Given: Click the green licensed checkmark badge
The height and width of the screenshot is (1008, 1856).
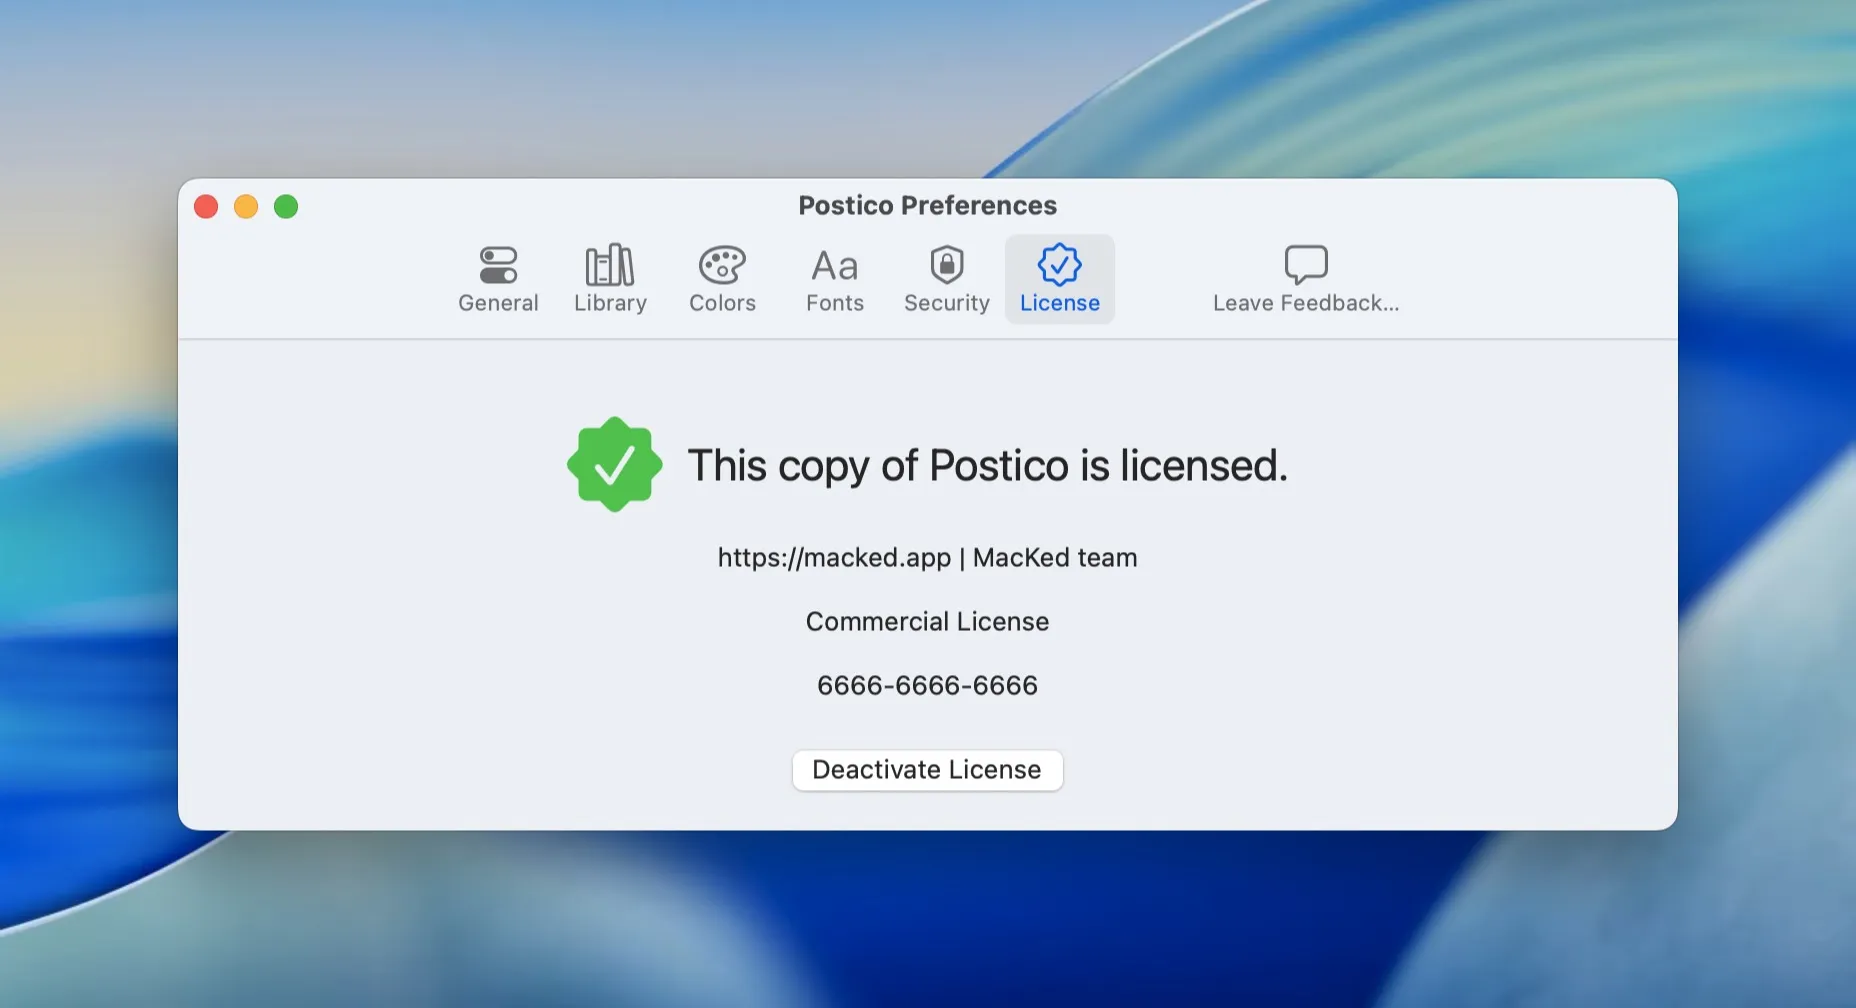Looking at the screenshot, I should coord(614,464).
